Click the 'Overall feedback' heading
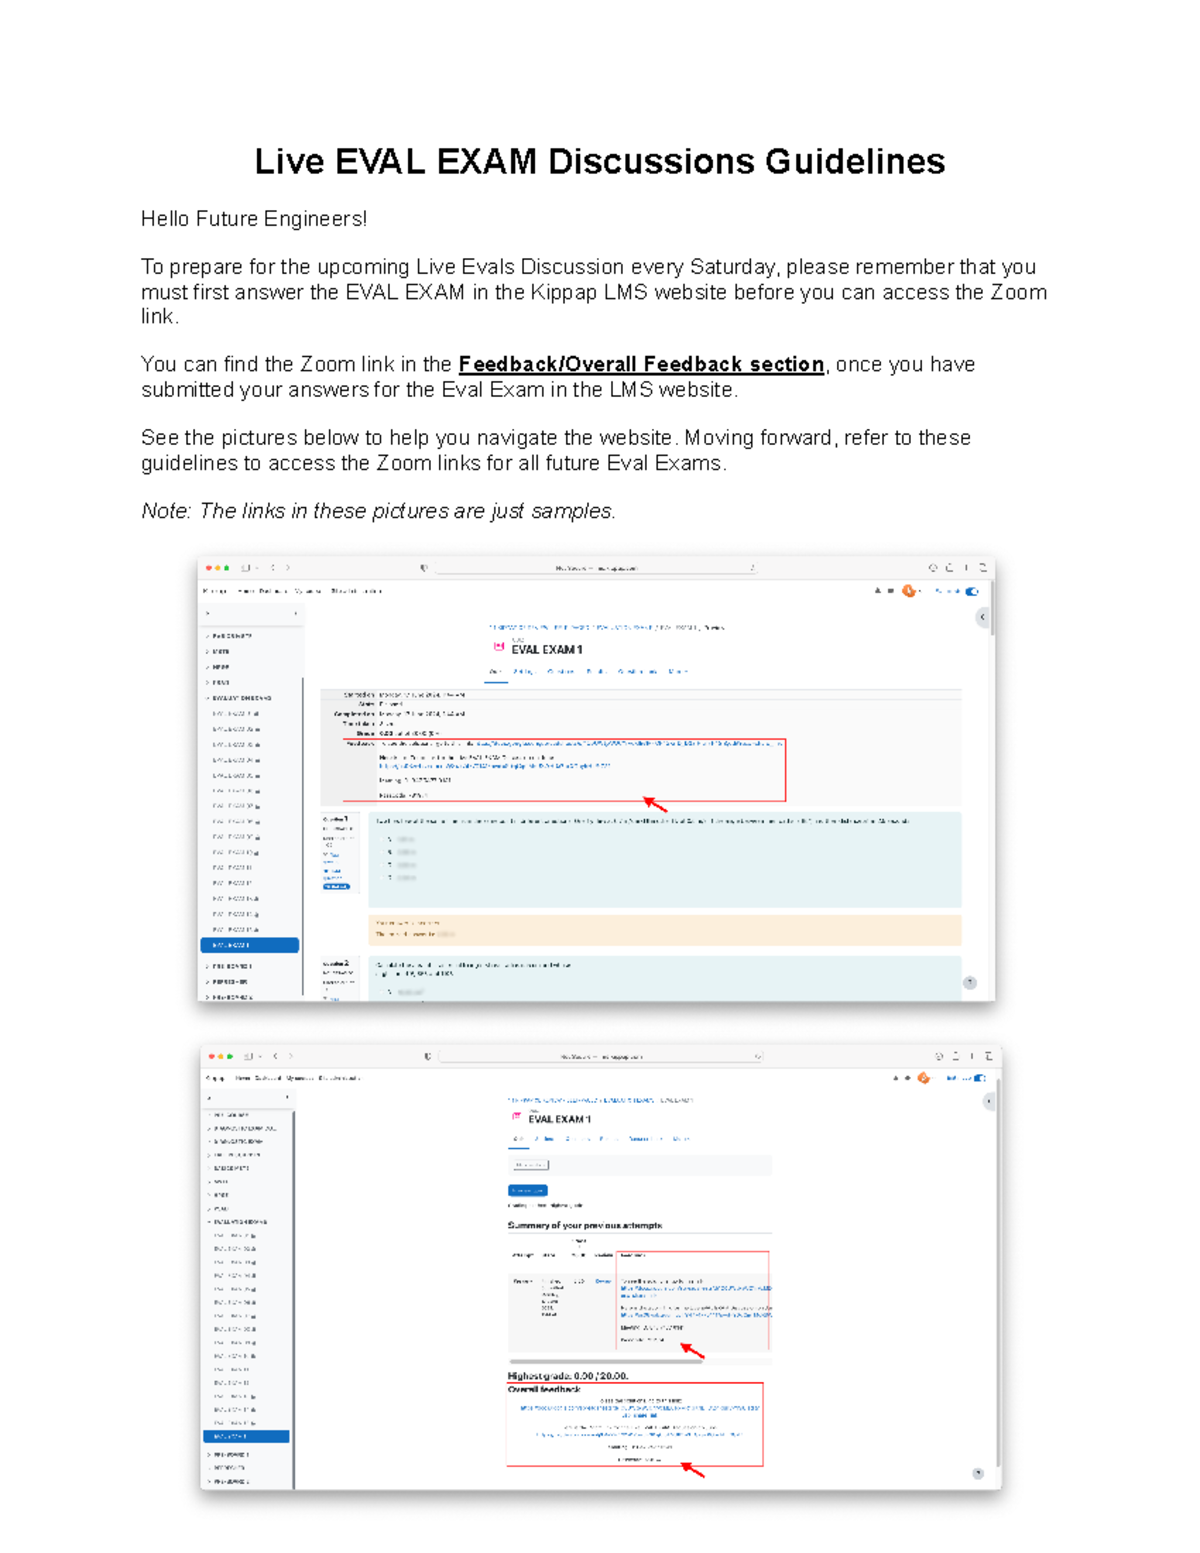Screen dimensions: 1200x1553 (x=544, y=1389)
